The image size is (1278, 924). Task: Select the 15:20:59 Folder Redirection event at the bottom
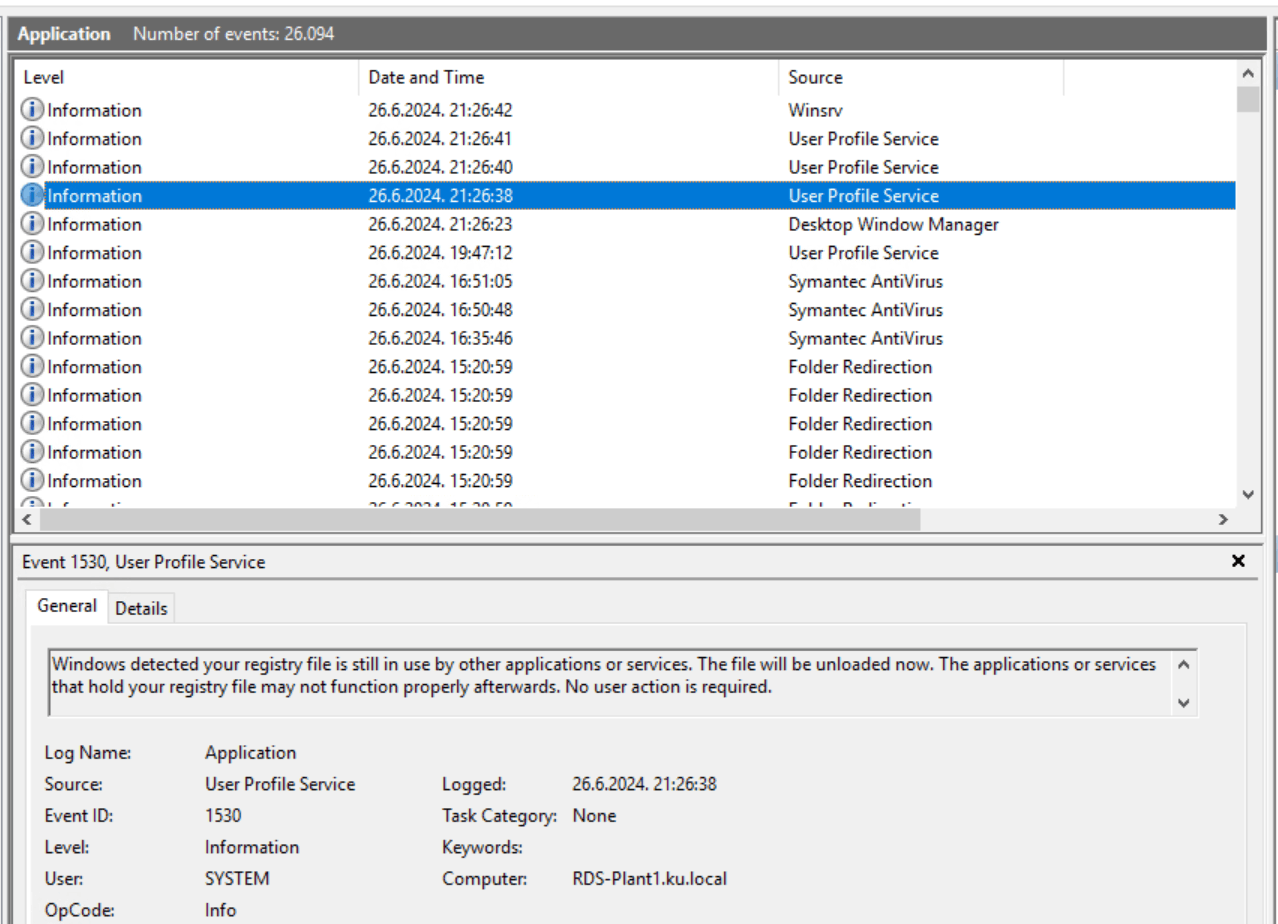click(x=400, y=481)
